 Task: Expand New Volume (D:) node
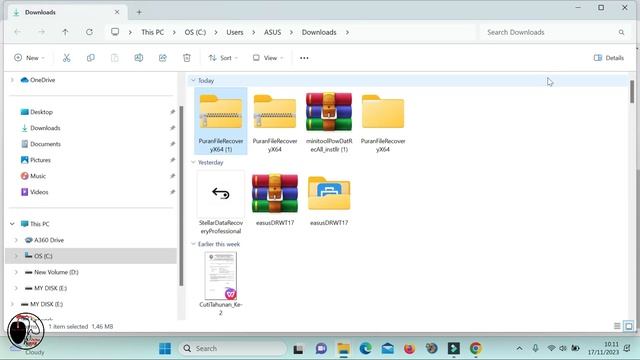pyautogui.click(x=16, y=272)
